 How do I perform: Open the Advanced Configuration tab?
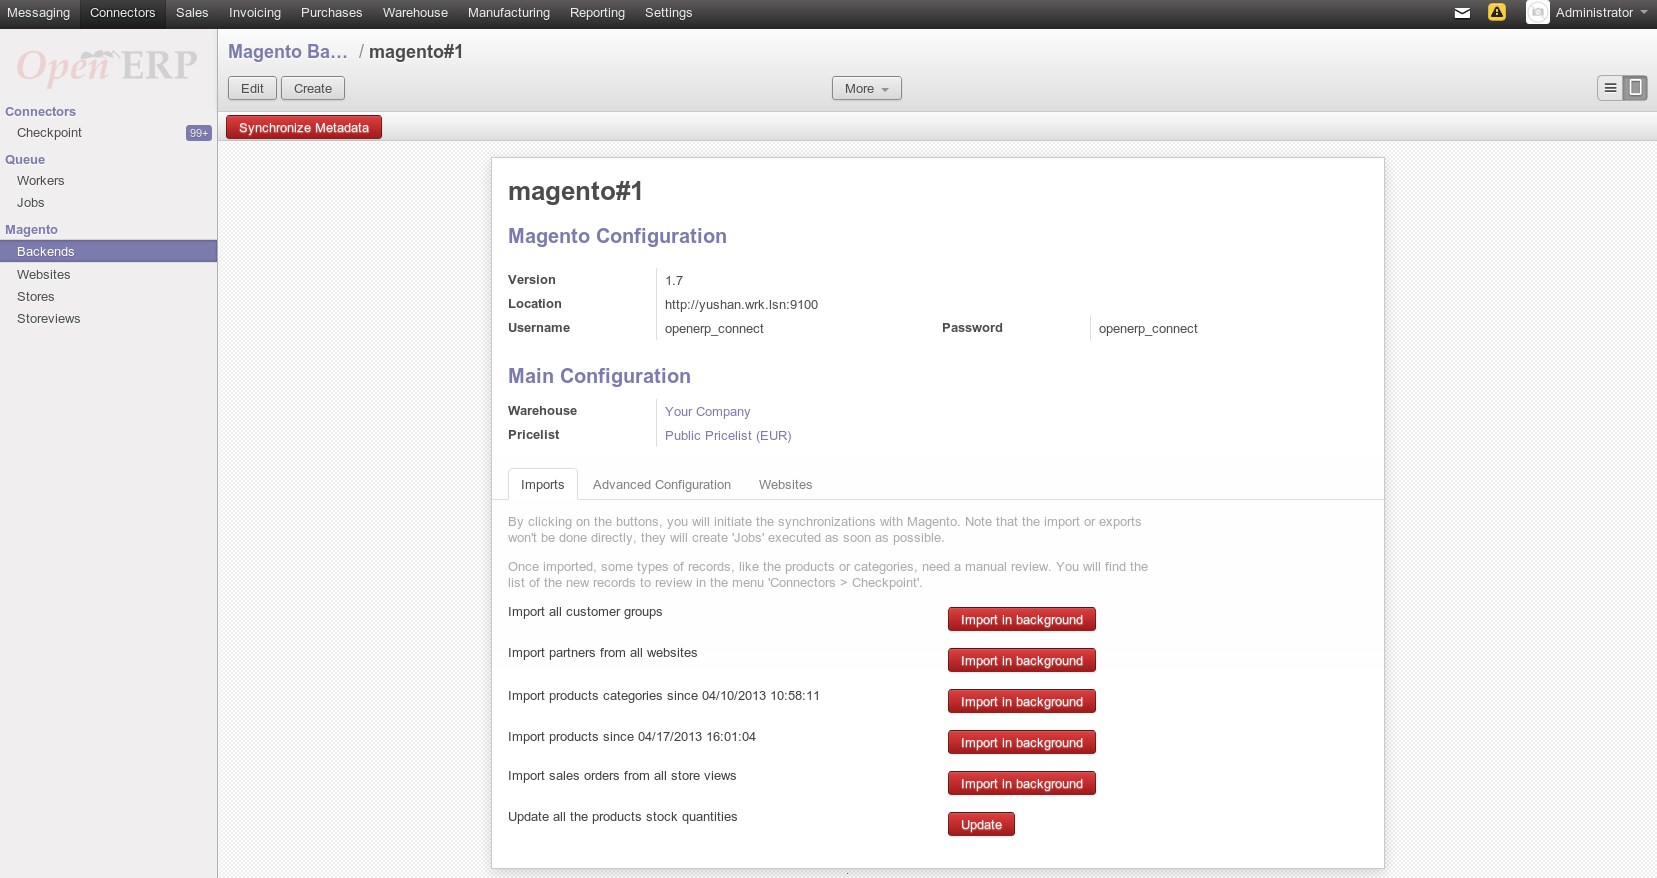click(661, 485)
